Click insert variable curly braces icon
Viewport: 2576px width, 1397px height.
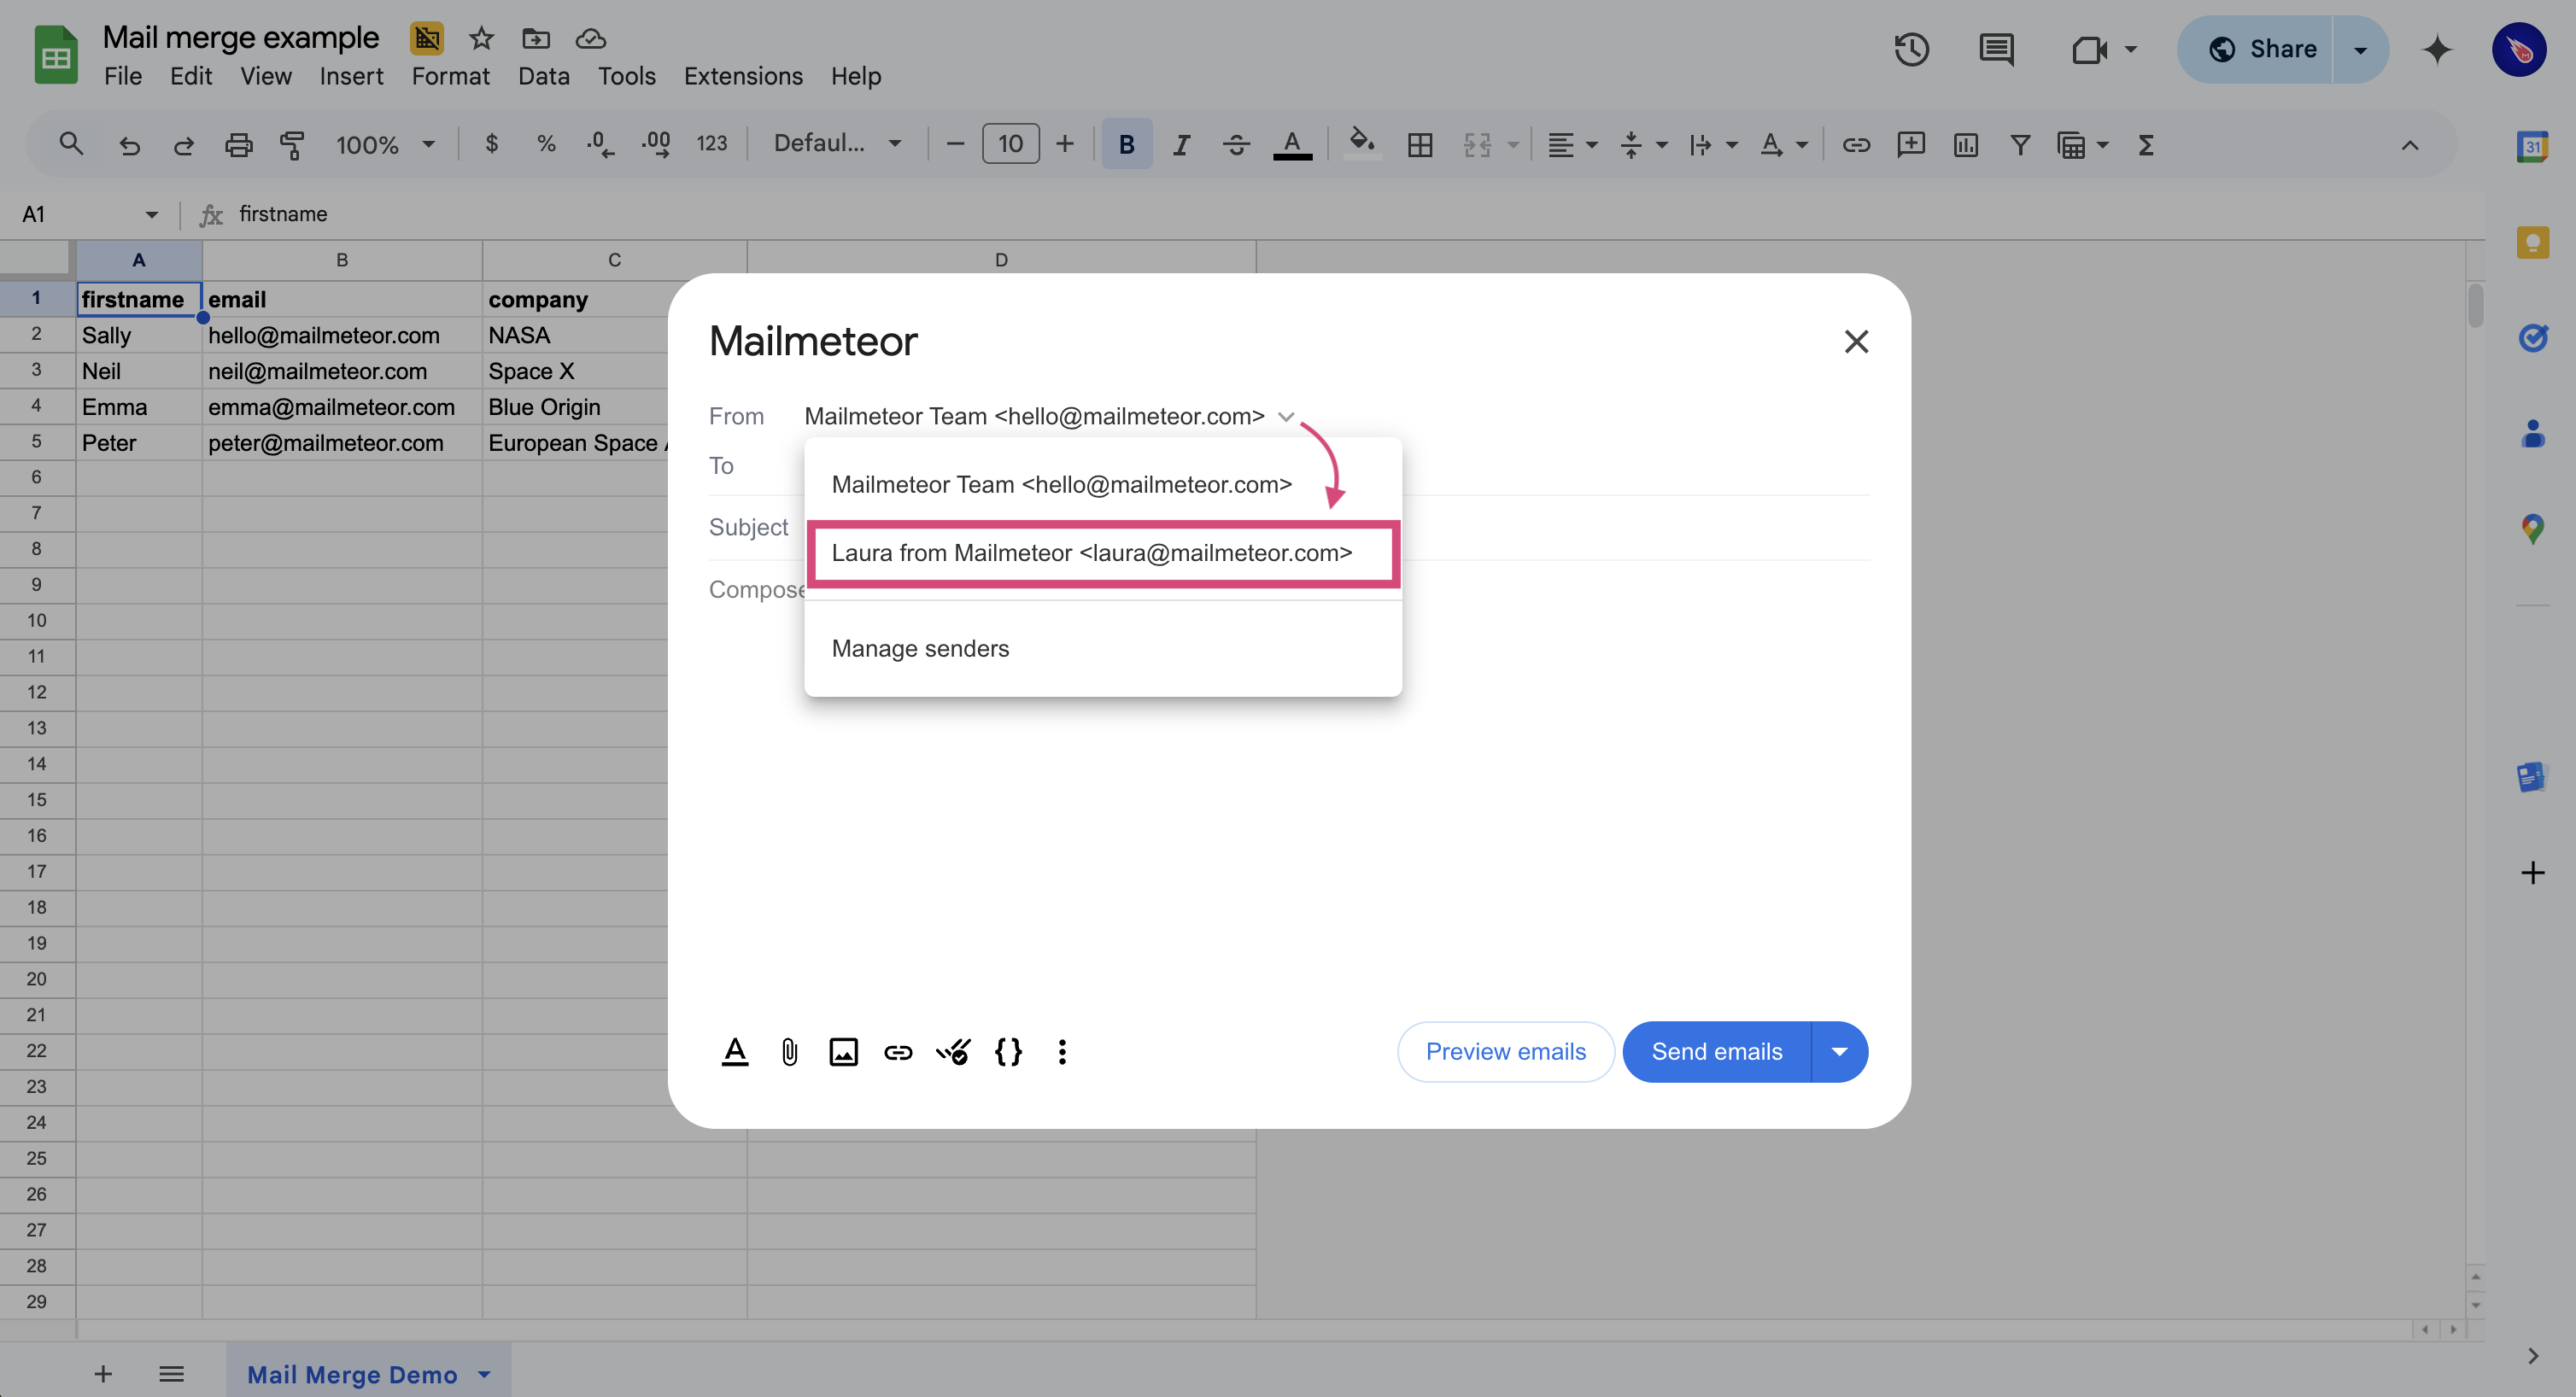[1008, 1052]
